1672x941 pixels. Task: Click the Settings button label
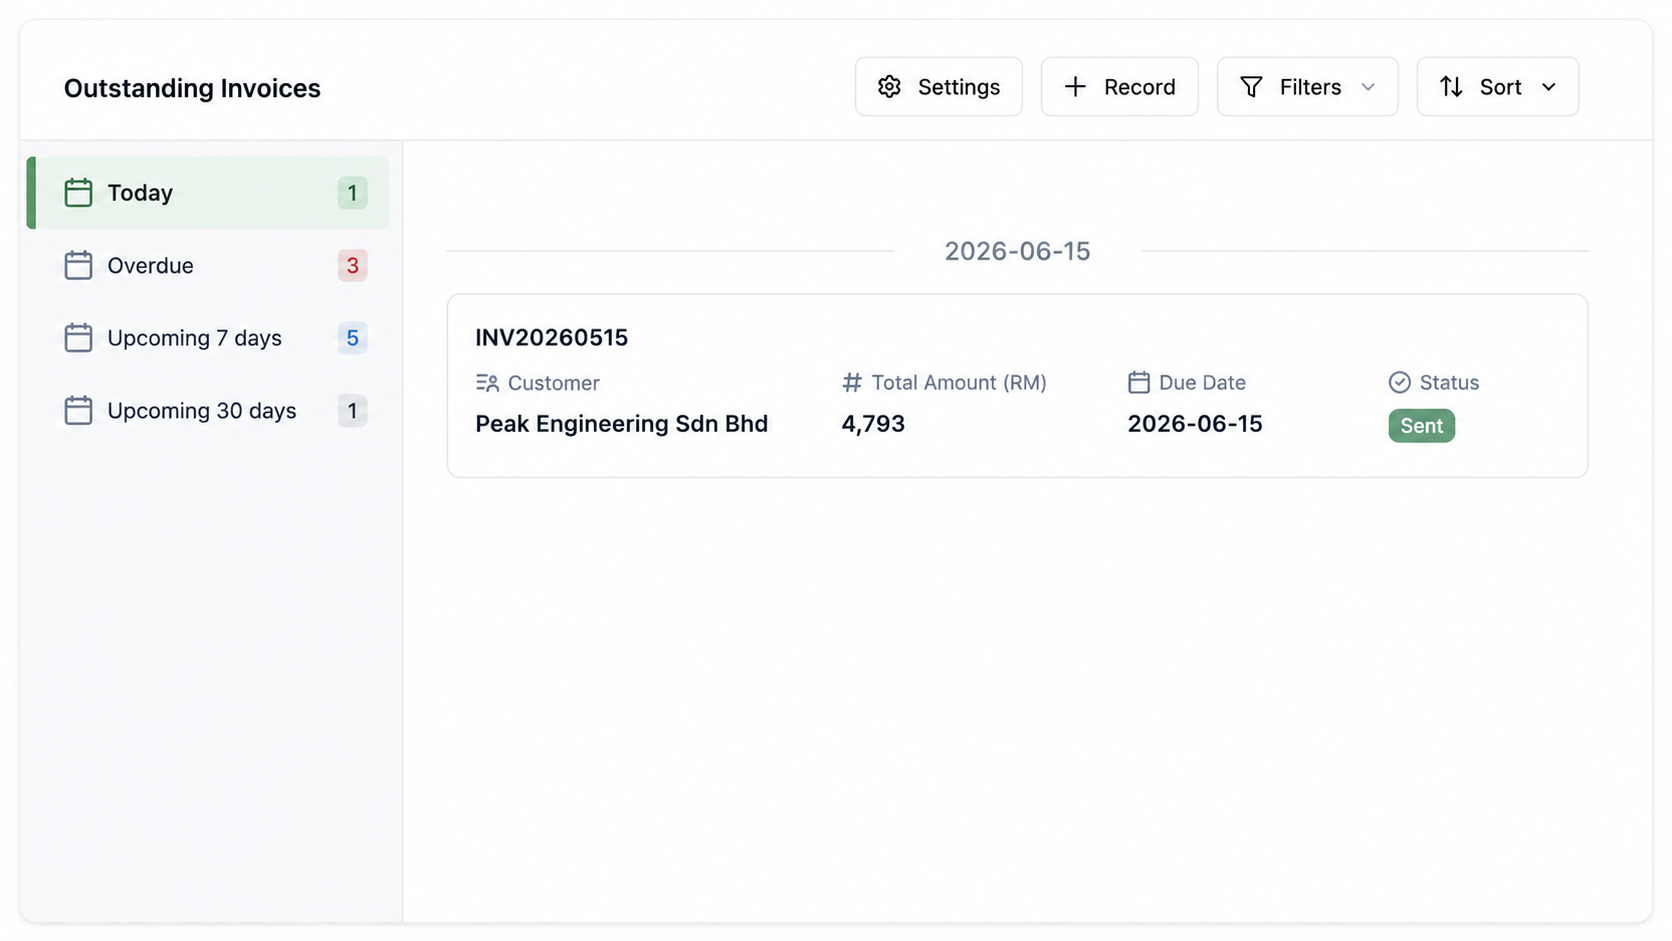958,87
